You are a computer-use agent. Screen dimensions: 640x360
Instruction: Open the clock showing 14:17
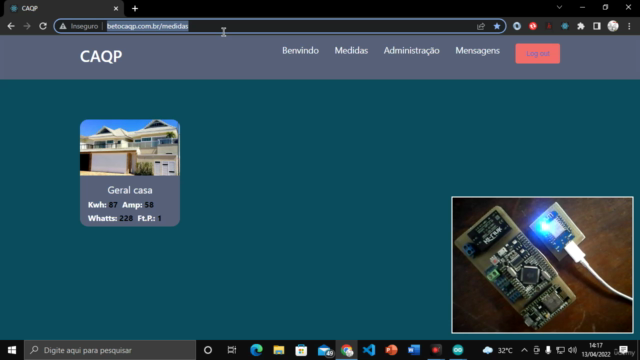pos(596,350)
